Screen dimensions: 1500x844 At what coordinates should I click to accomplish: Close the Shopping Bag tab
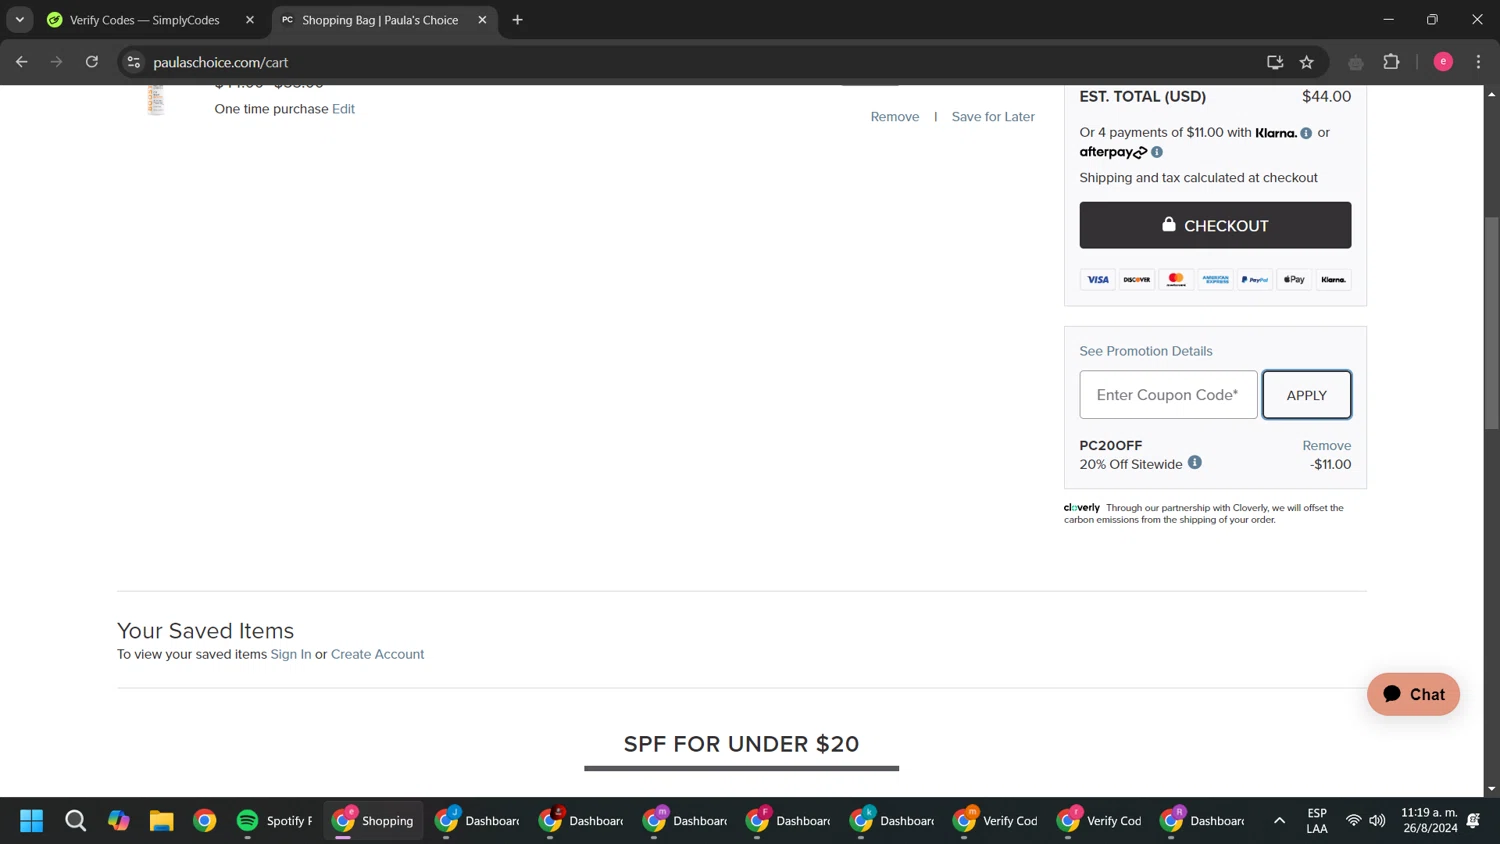point(482,20)
